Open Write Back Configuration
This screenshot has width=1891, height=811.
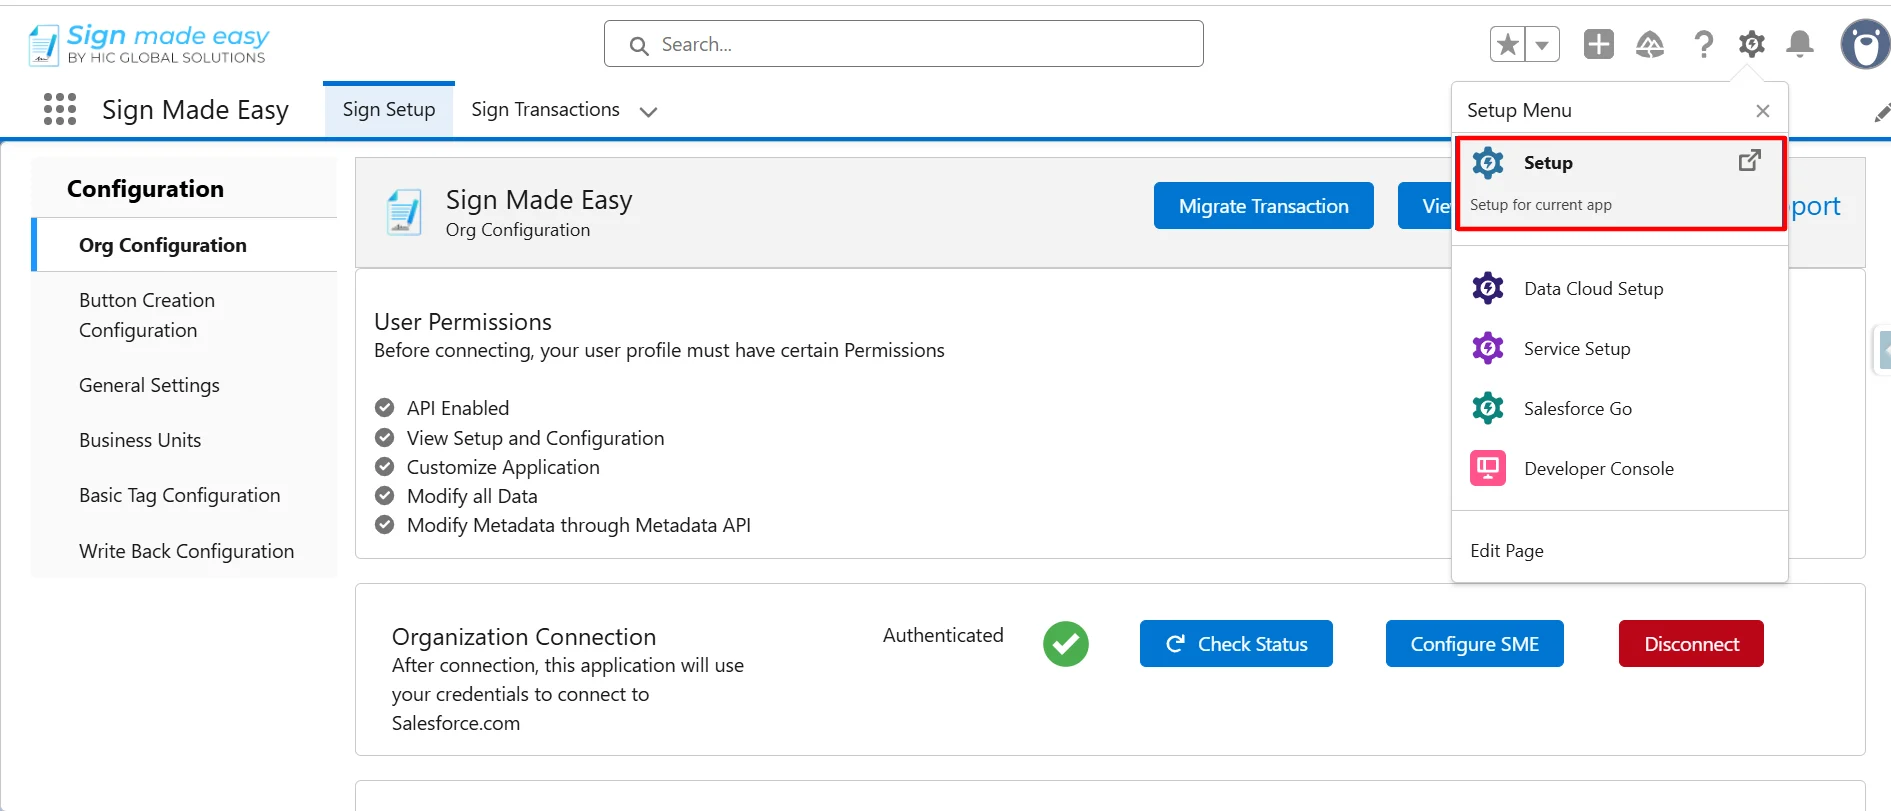(184, 551)
